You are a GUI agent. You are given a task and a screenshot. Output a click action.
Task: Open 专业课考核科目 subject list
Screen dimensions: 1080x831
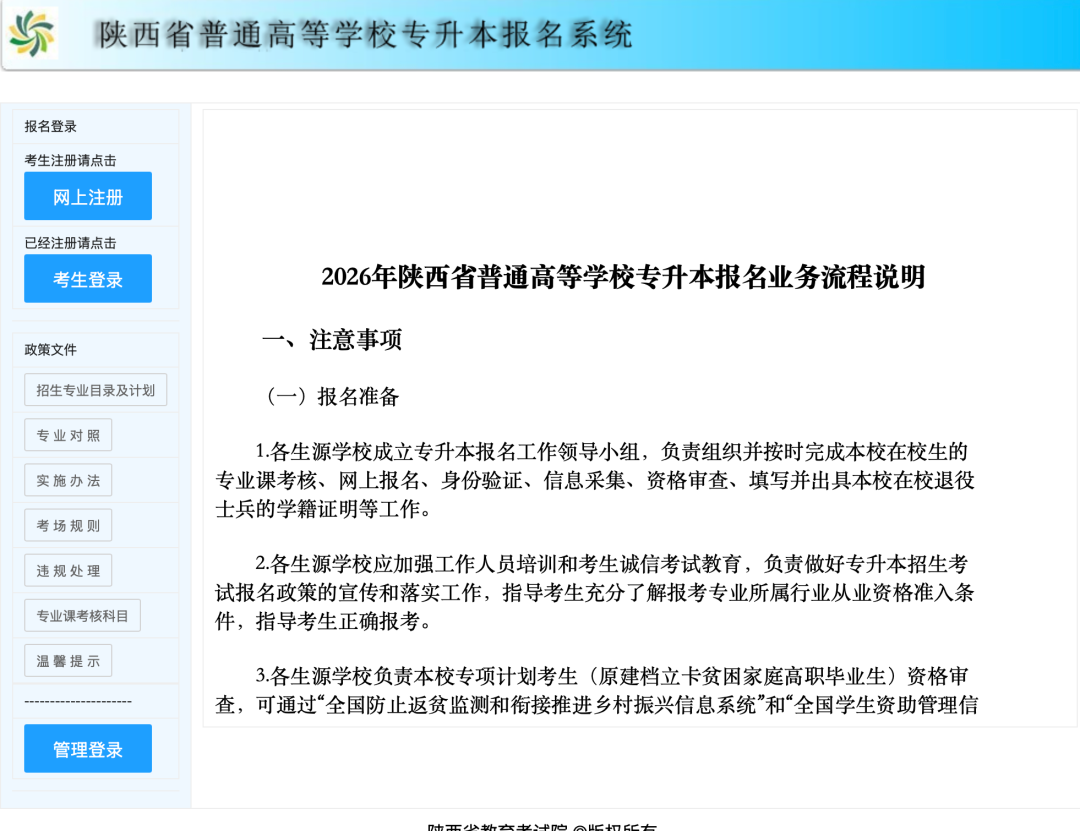tap(82, 615)
